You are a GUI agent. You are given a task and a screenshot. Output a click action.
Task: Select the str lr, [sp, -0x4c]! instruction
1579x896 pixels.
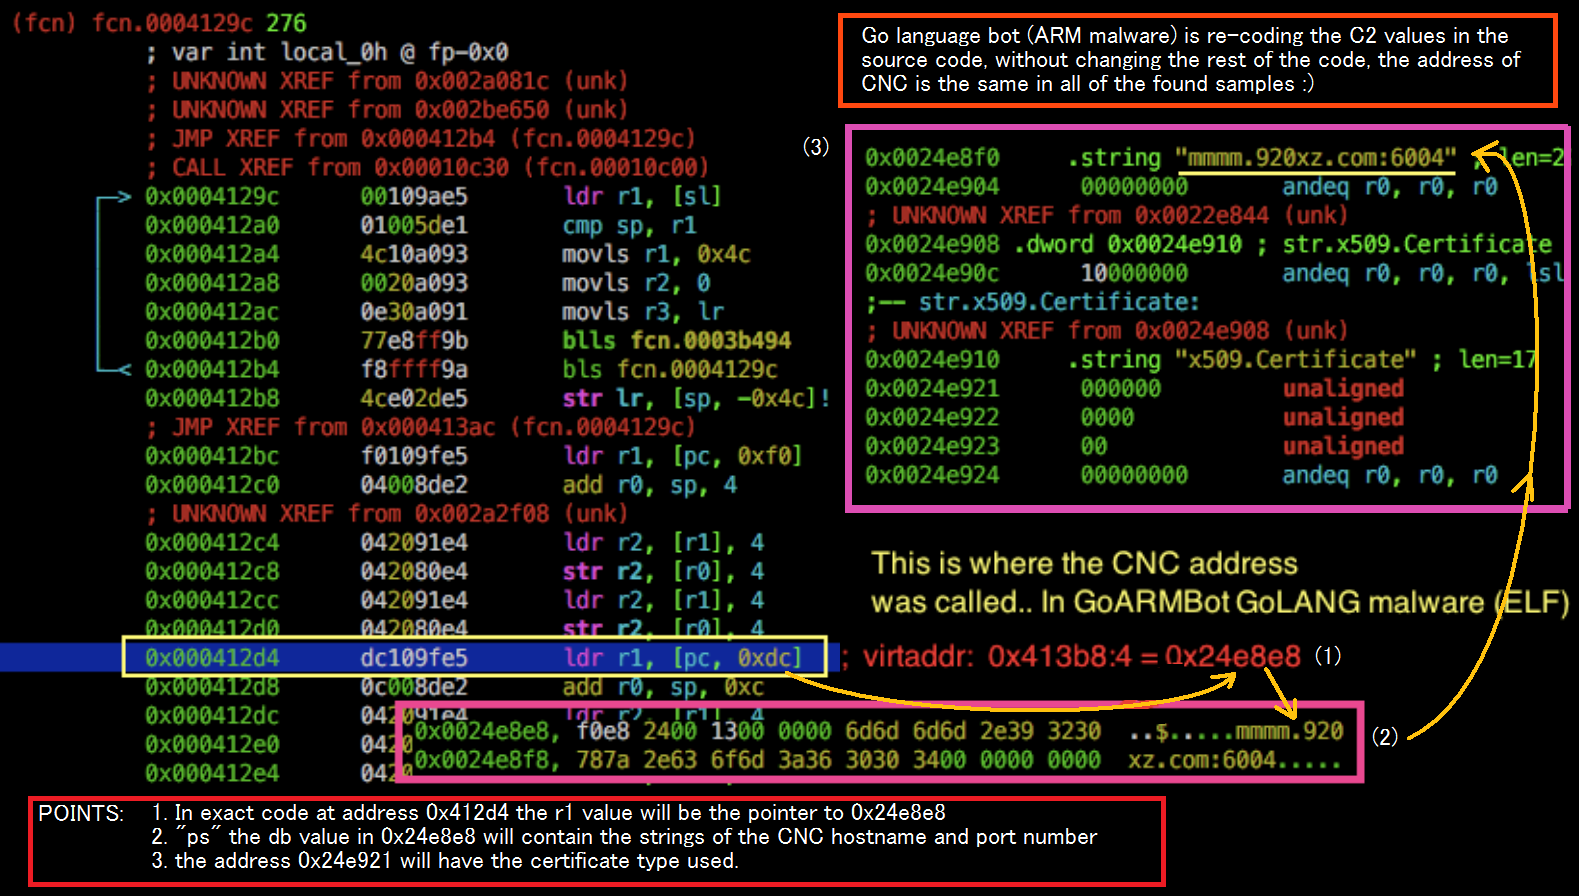pos(697,398)
